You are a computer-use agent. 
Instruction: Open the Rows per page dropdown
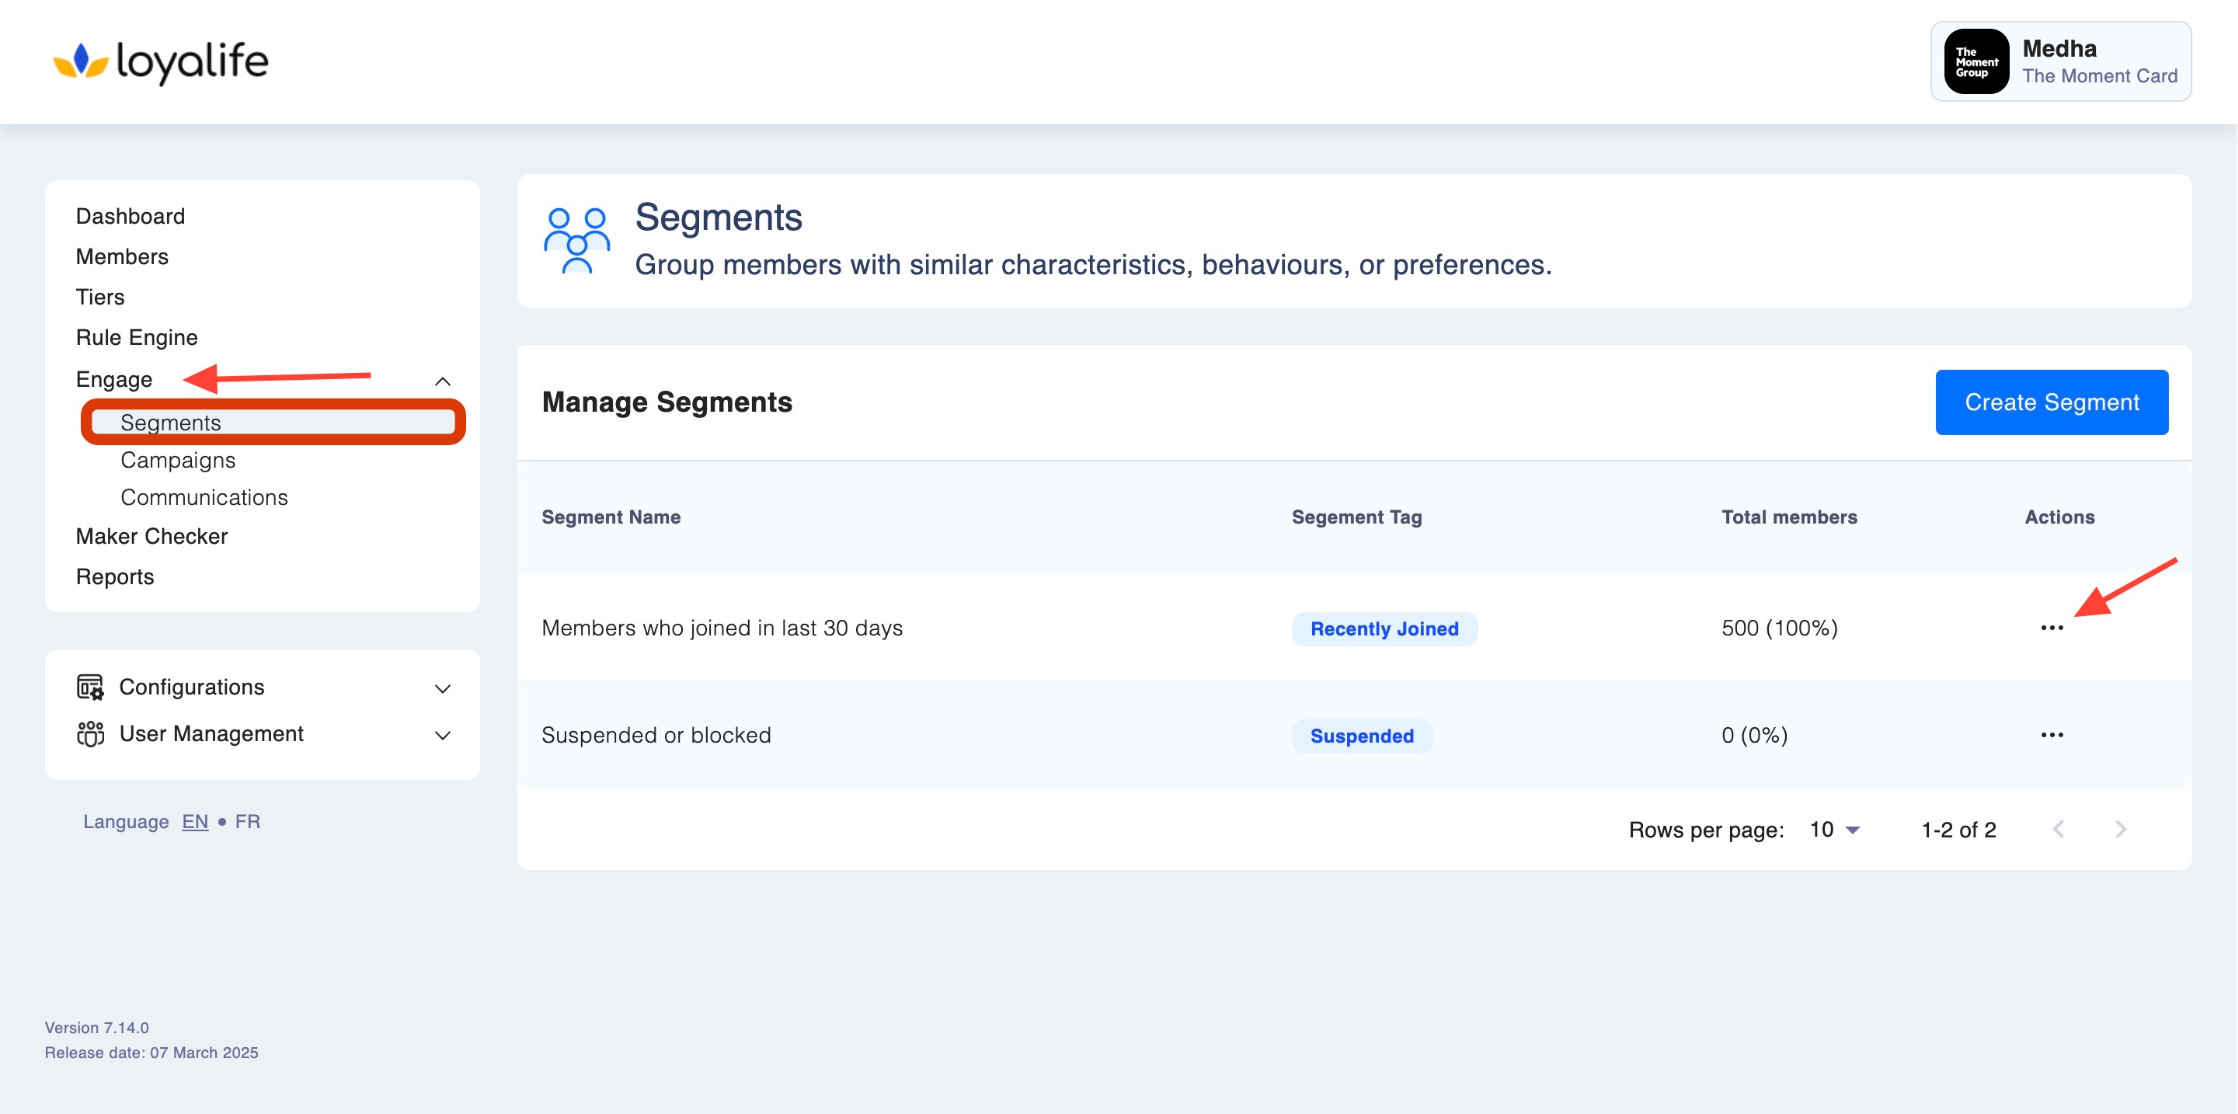coord(1835,830)
